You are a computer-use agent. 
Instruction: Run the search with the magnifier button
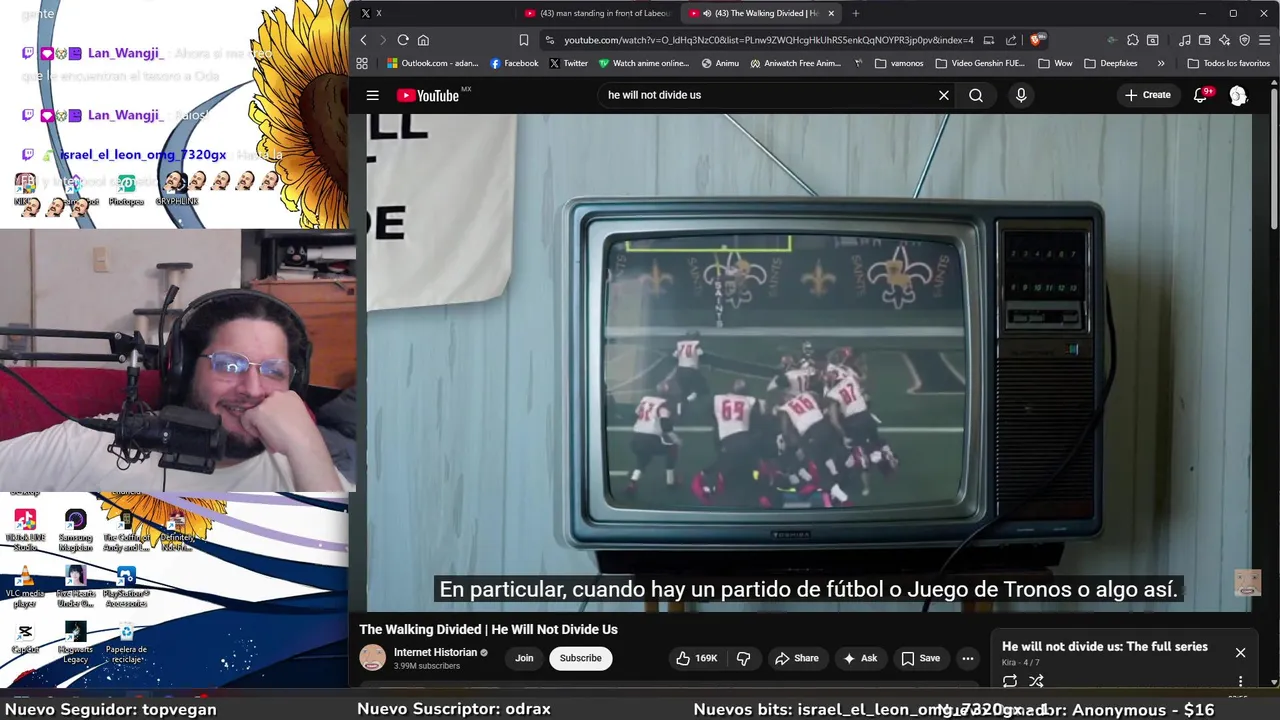click(976, 95)
